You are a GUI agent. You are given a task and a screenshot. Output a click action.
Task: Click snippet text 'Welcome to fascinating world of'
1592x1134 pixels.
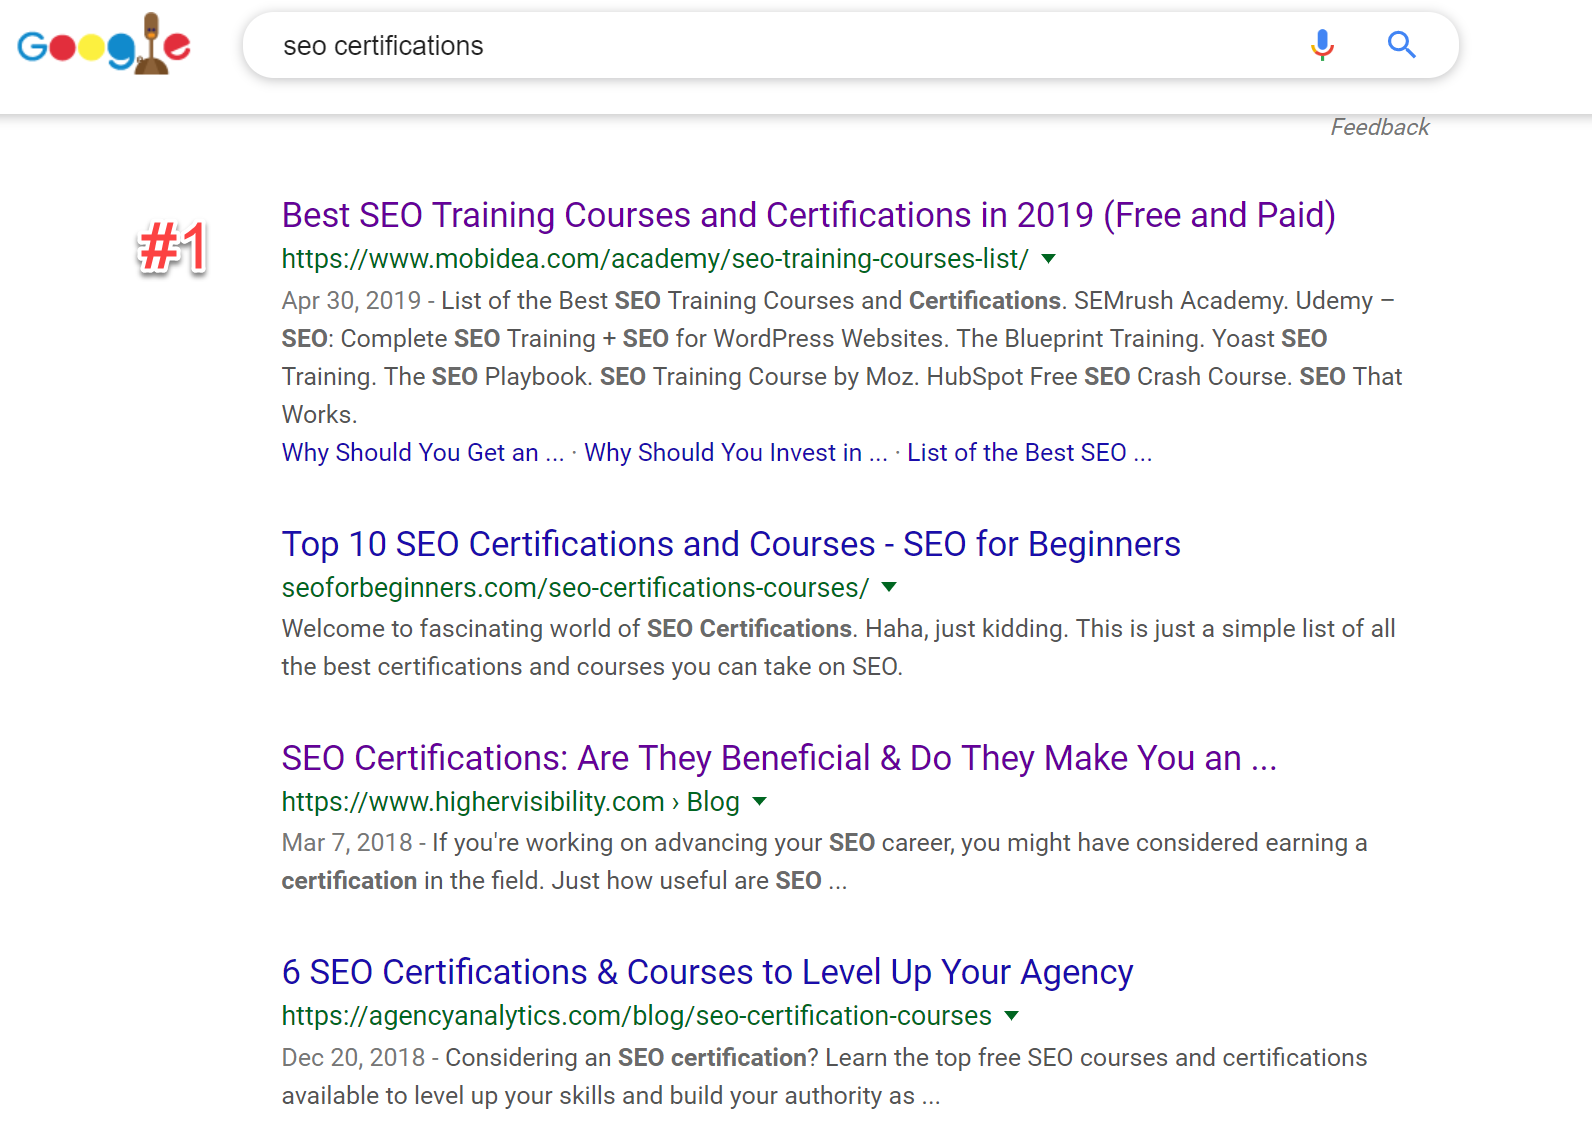click(x=461, y=628)
